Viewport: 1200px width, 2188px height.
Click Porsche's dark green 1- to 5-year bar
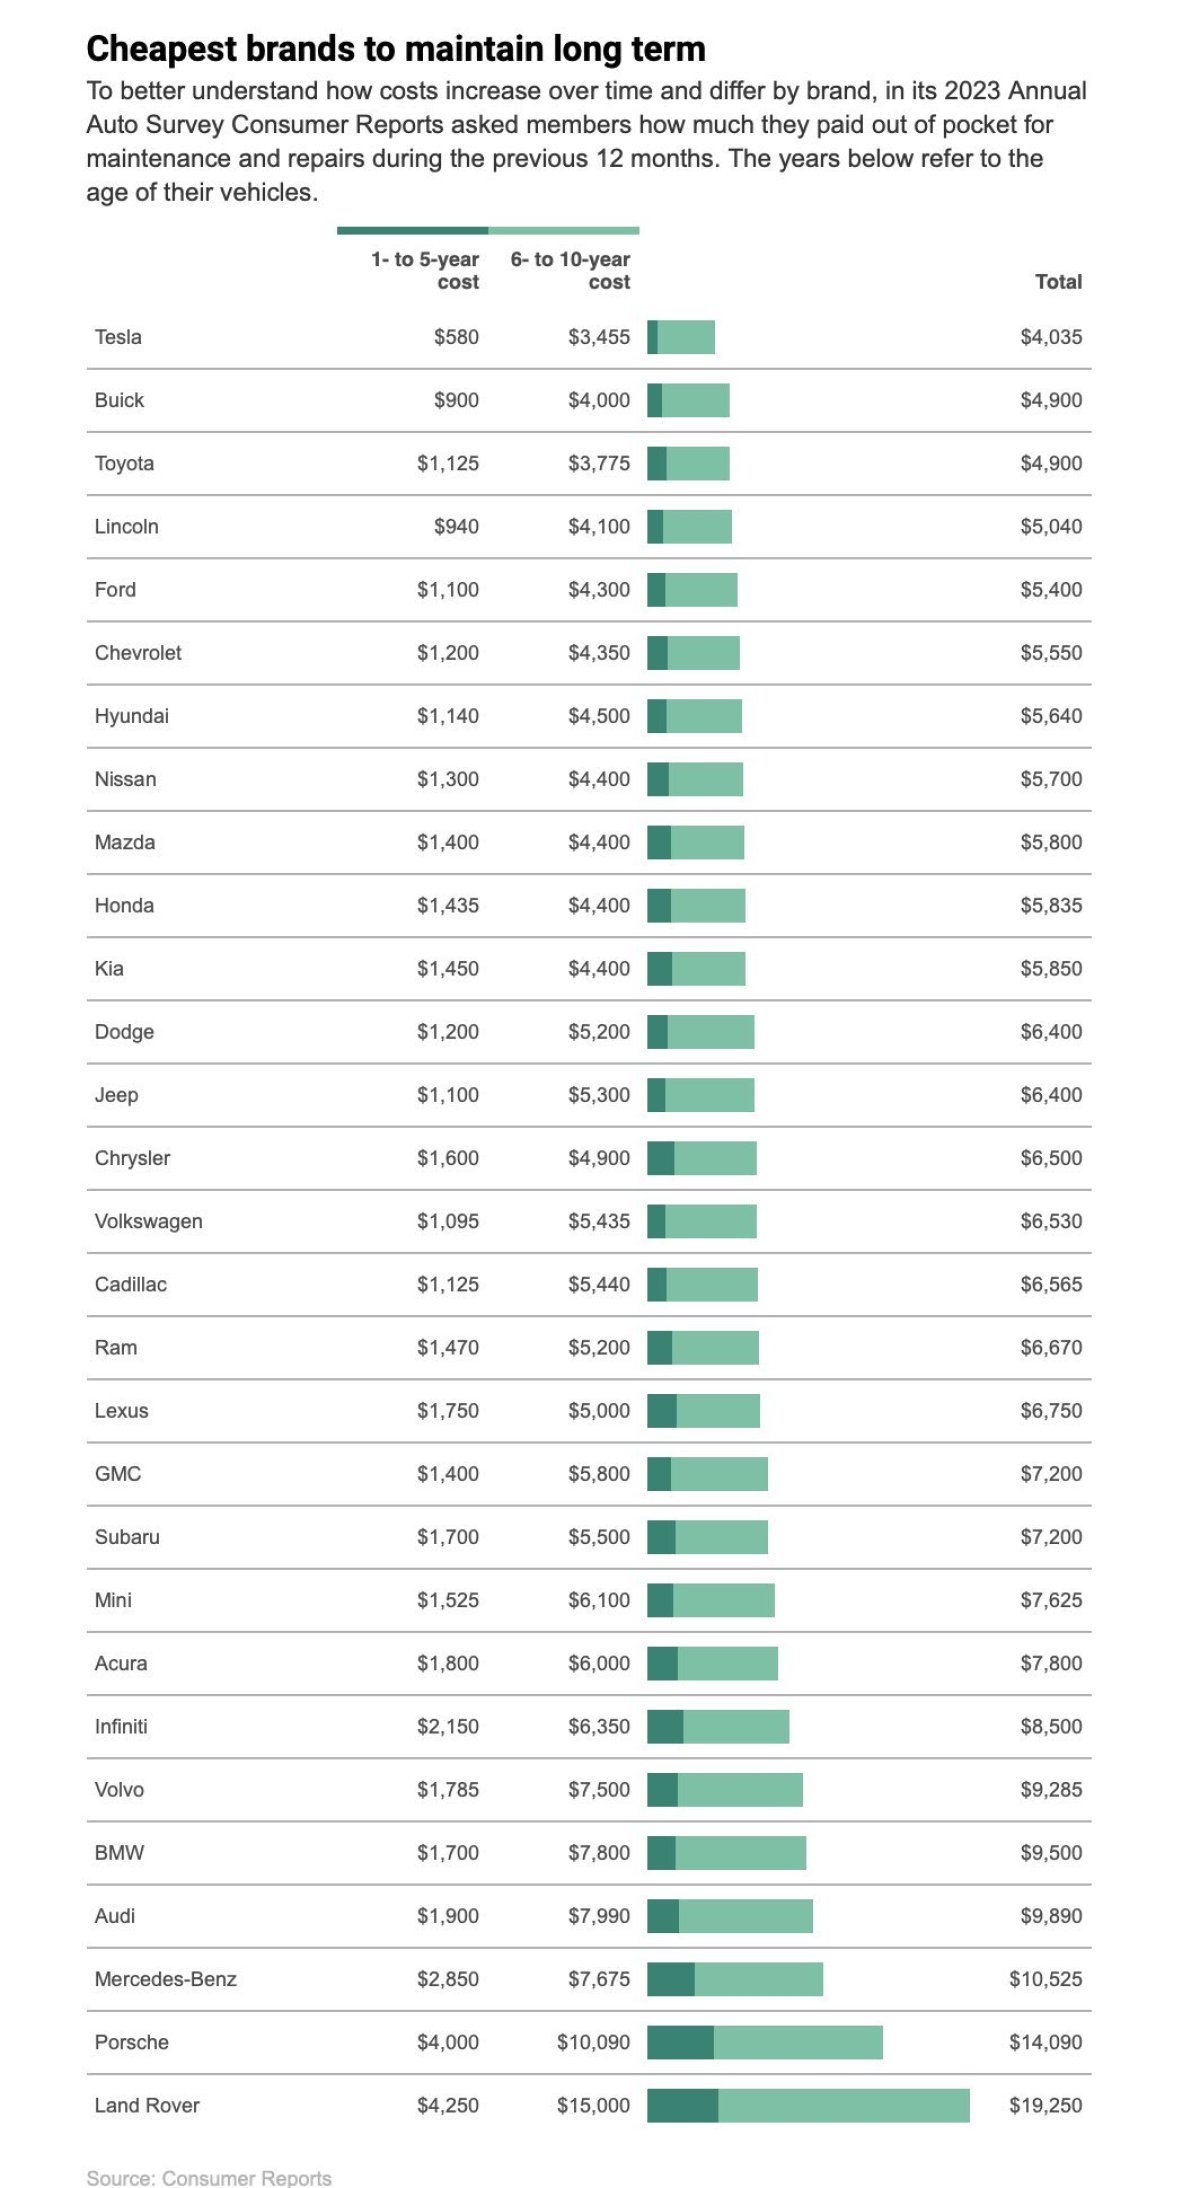[680, 2042]
